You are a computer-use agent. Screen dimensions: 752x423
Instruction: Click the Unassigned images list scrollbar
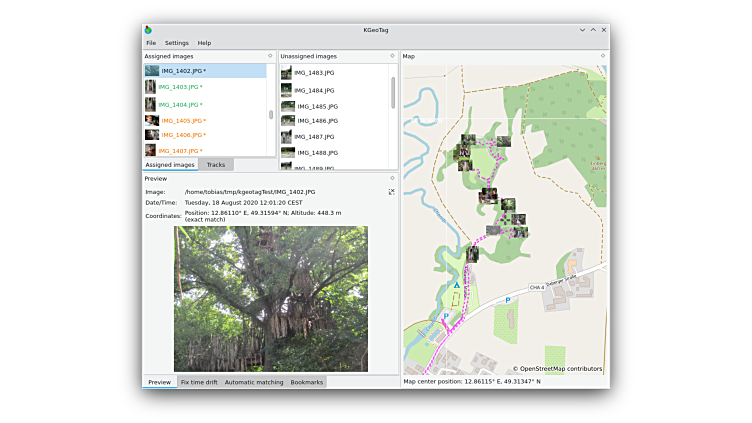click(392, 92)
